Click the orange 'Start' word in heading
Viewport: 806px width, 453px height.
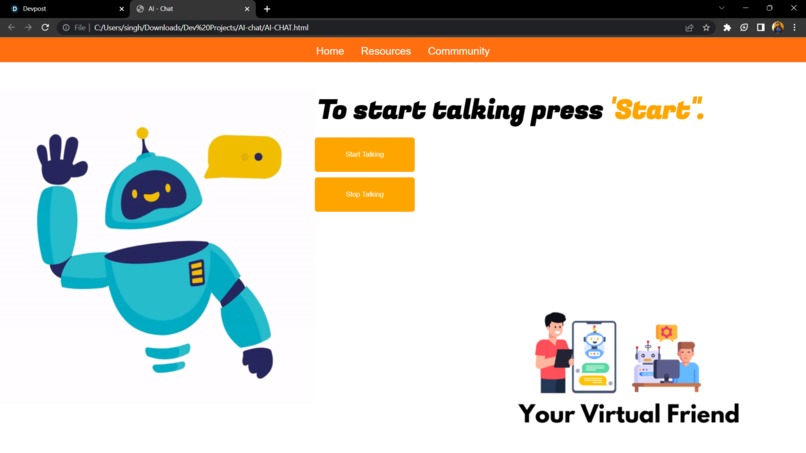point(657,109)
